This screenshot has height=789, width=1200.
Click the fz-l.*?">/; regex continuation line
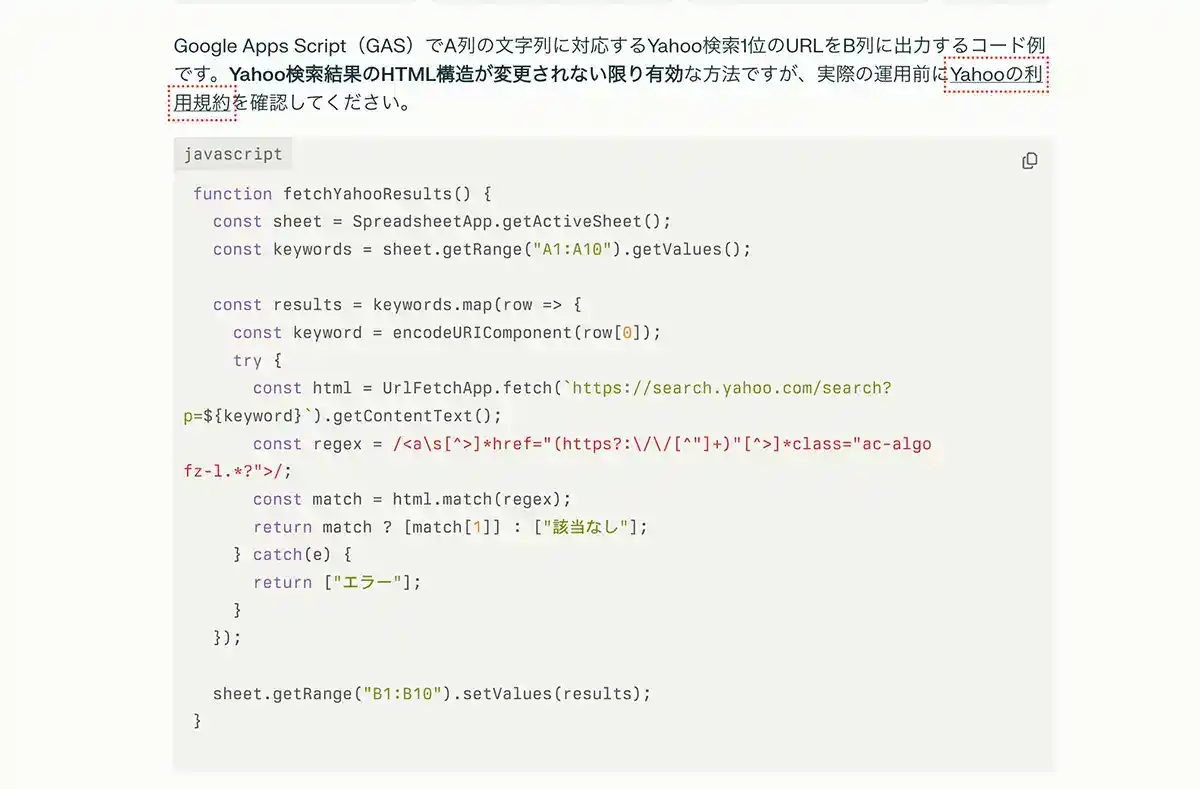(x=238, y=471)
